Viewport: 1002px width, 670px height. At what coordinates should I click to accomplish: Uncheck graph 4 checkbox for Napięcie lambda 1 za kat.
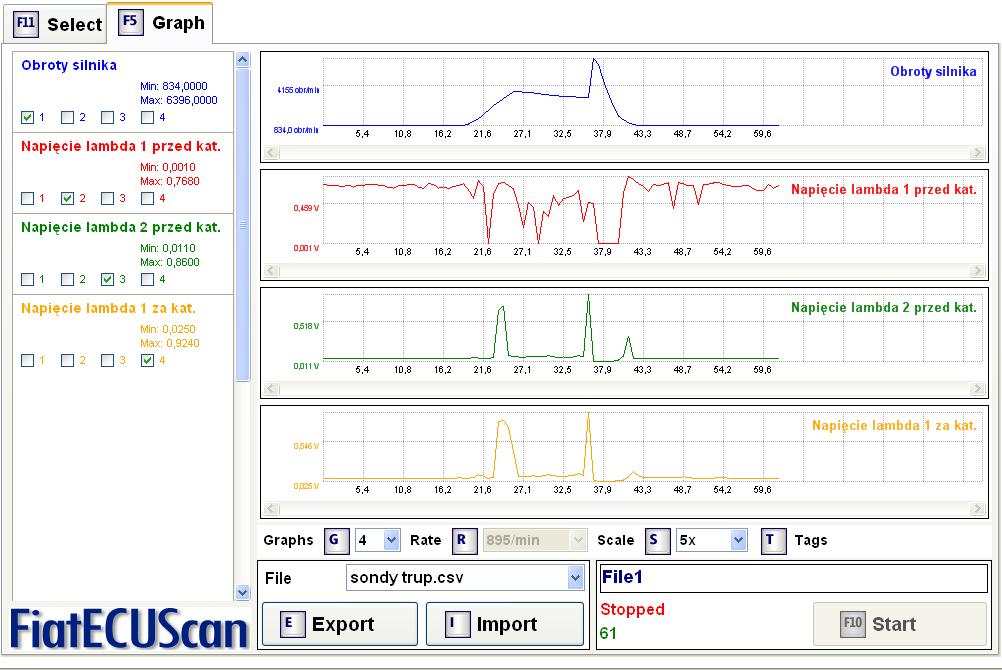(x=148, y=360)
